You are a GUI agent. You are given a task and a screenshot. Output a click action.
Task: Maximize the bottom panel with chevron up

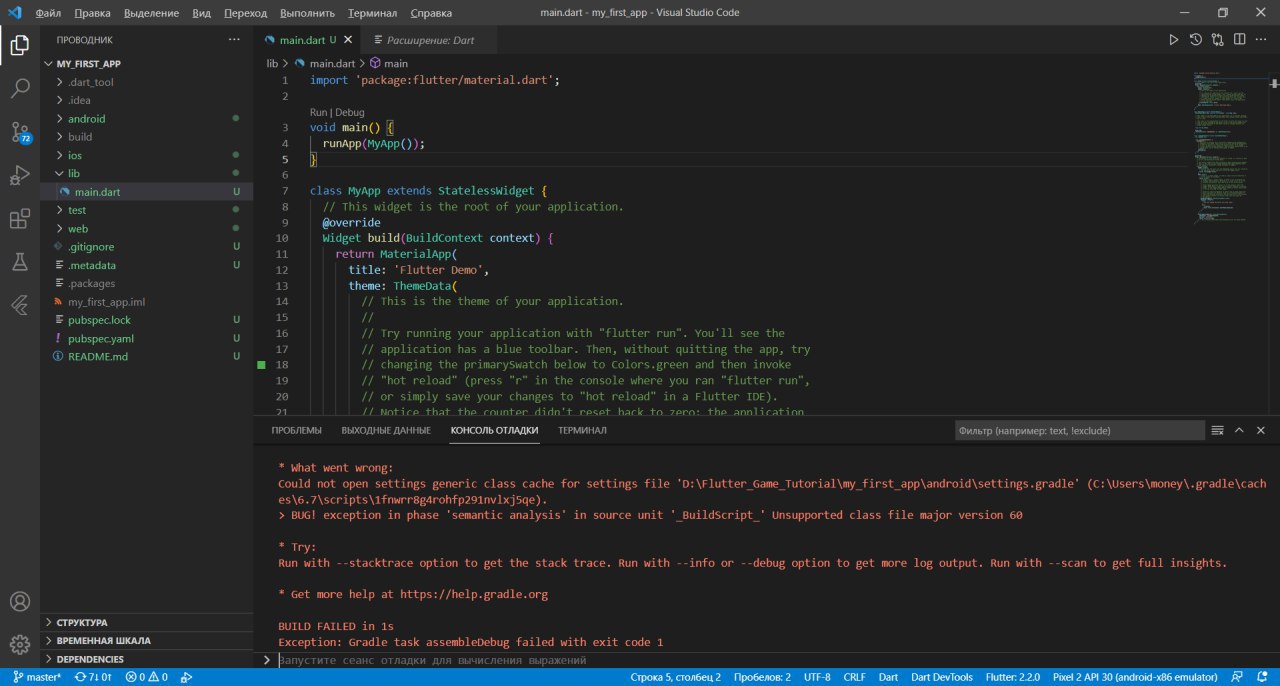point(1239,430)
